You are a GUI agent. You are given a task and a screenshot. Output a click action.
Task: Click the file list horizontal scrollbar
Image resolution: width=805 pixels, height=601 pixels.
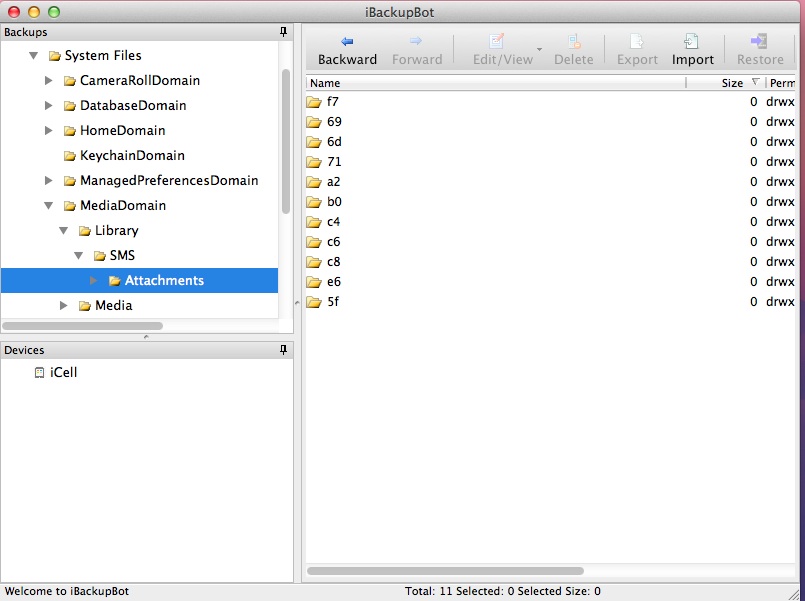coord(445,571)
